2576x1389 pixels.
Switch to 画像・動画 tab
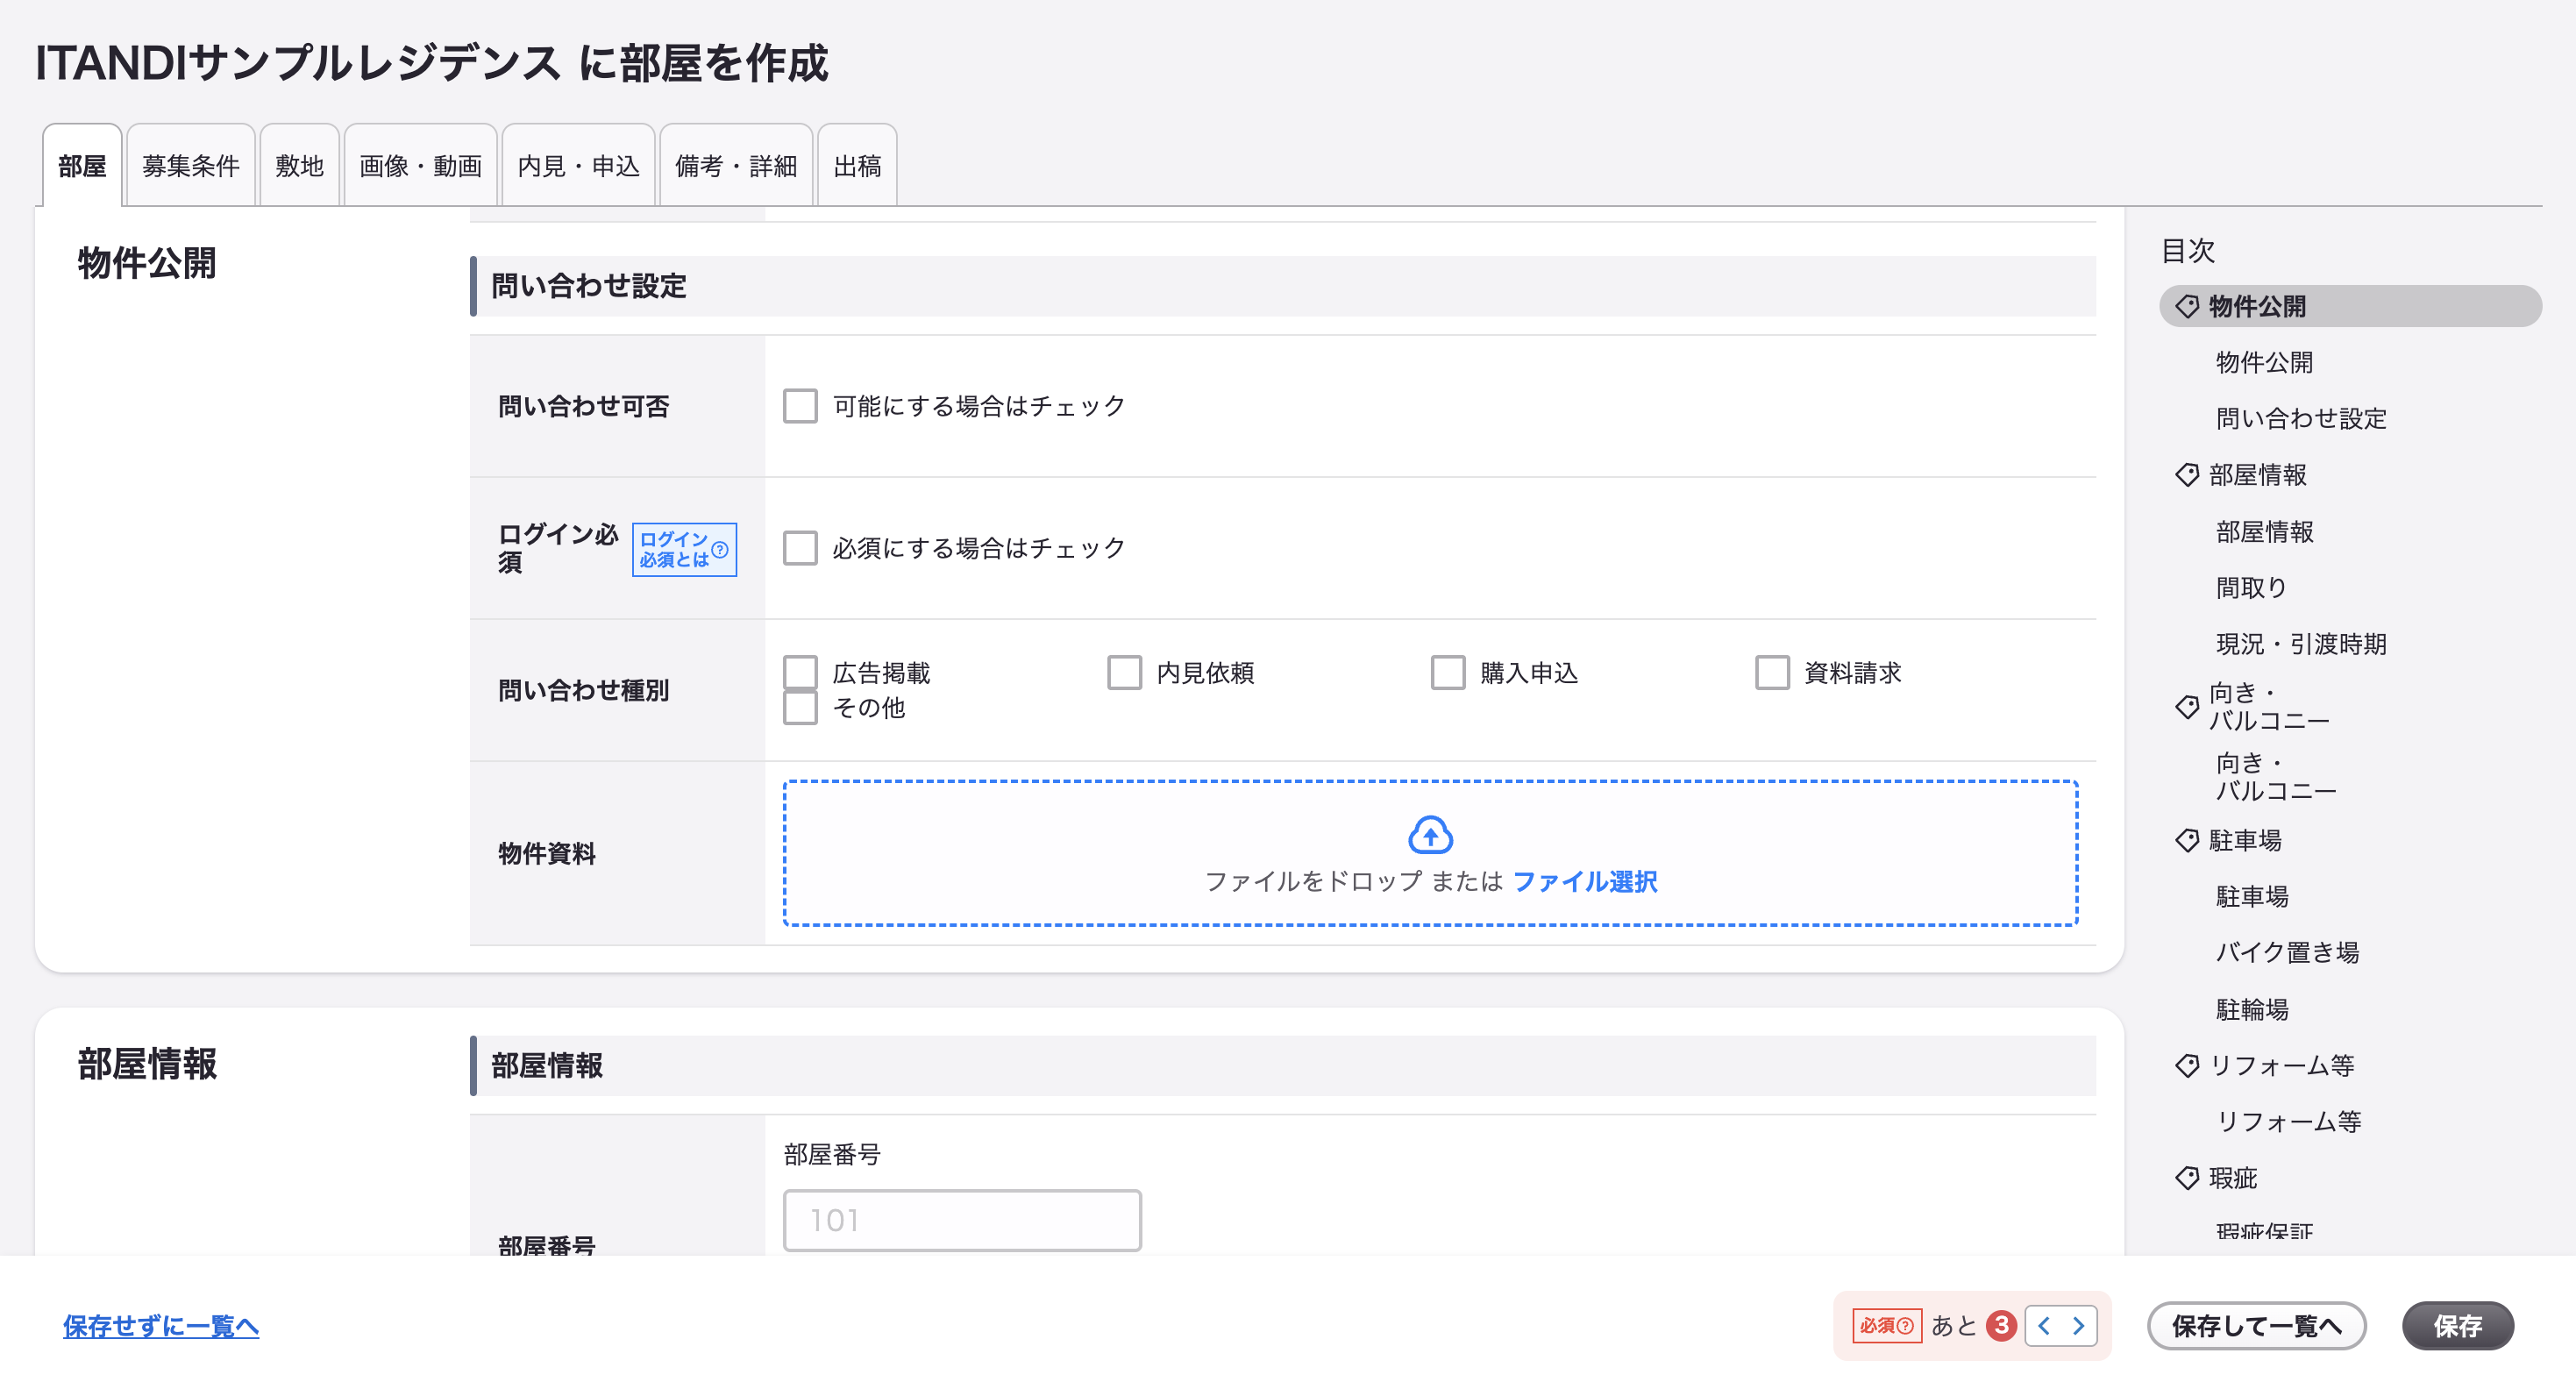[421, 166]
